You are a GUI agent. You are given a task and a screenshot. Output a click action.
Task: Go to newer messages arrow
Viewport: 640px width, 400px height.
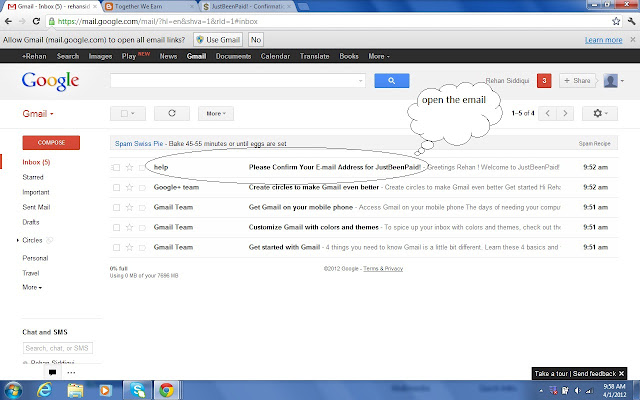click(547, 113)
